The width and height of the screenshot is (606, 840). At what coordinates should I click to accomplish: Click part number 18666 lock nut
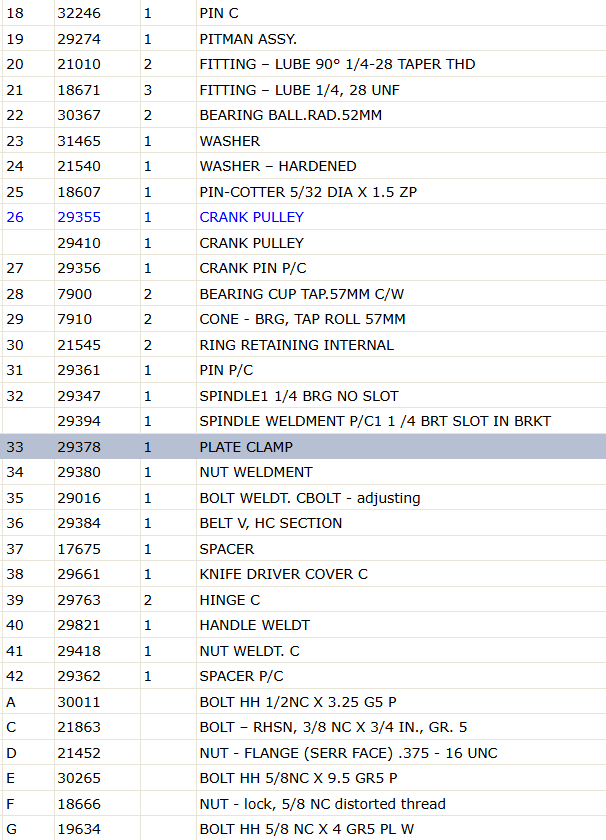tap(79, 804)
